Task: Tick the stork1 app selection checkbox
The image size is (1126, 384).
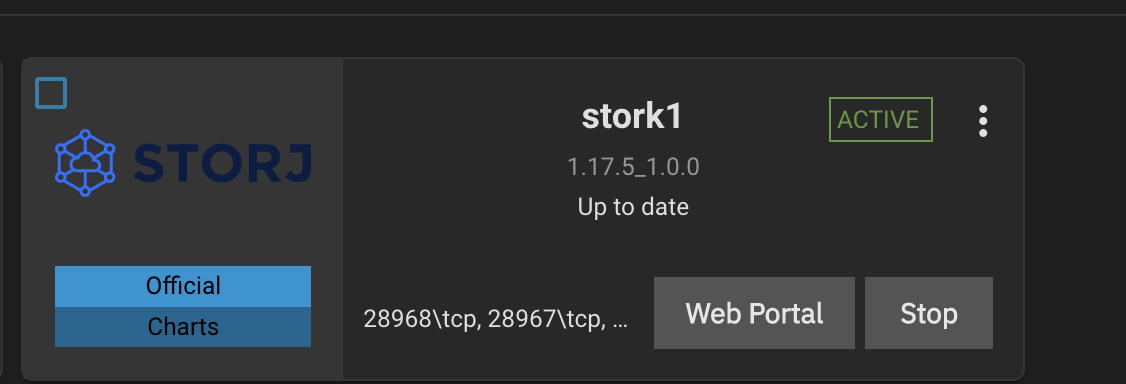Action: coord(51,93)
